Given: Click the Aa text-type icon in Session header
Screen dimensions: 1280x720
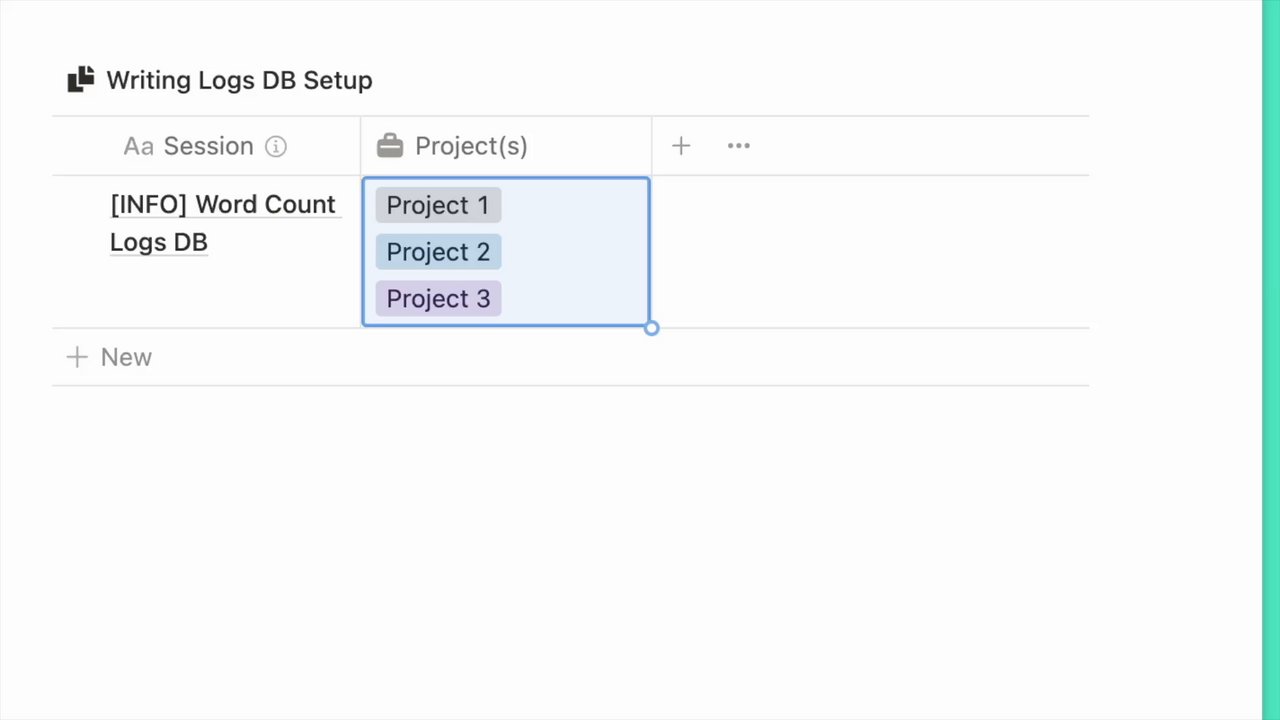Looking at the screenshot, I should (138, 146).
